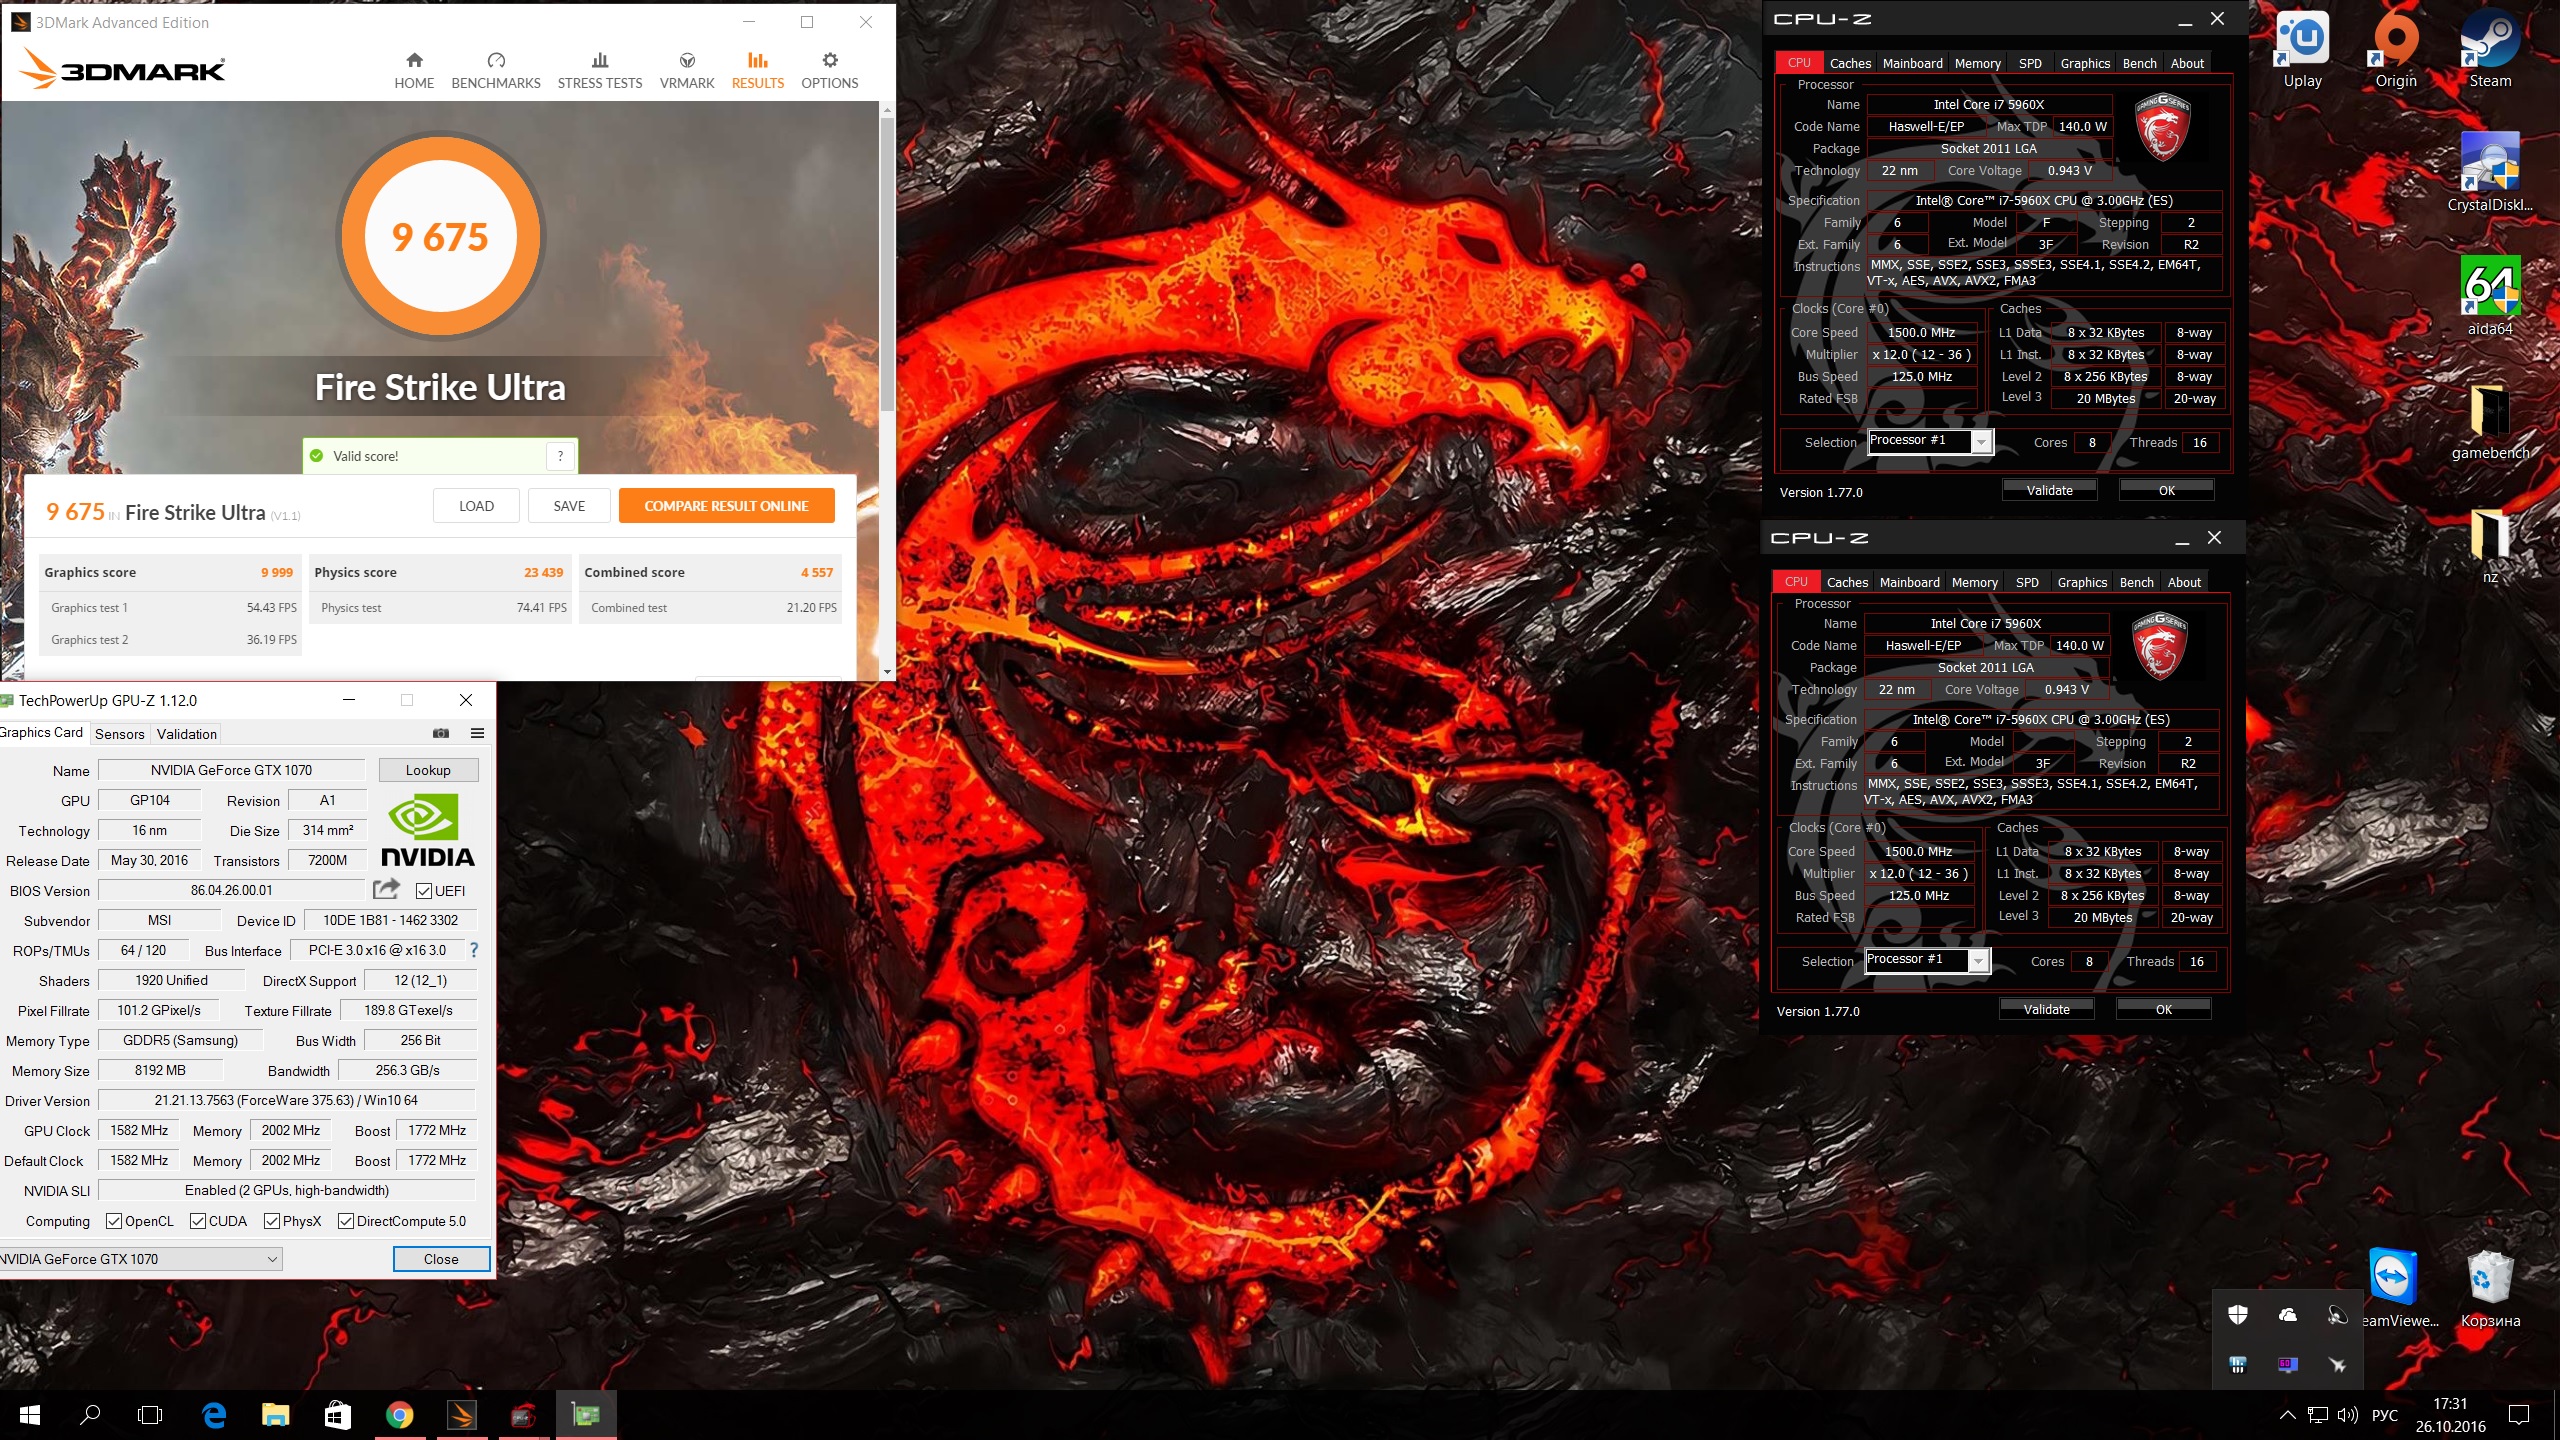Click Close button in GPU-Z

tap(441, 1259)
